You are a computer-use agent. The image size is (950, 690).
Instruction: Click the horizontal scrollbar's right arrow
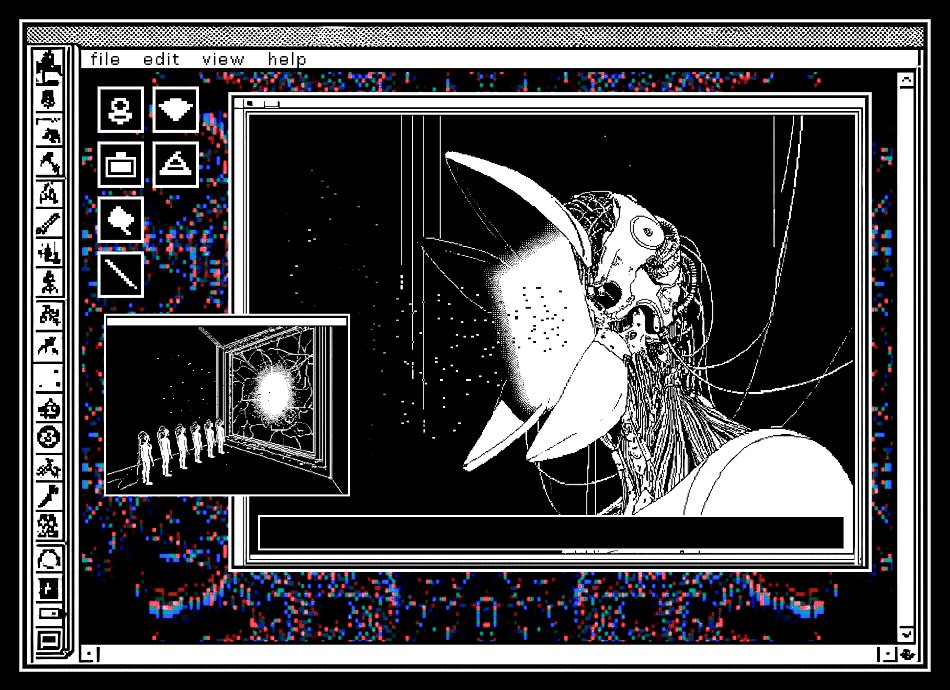(888, 654)
